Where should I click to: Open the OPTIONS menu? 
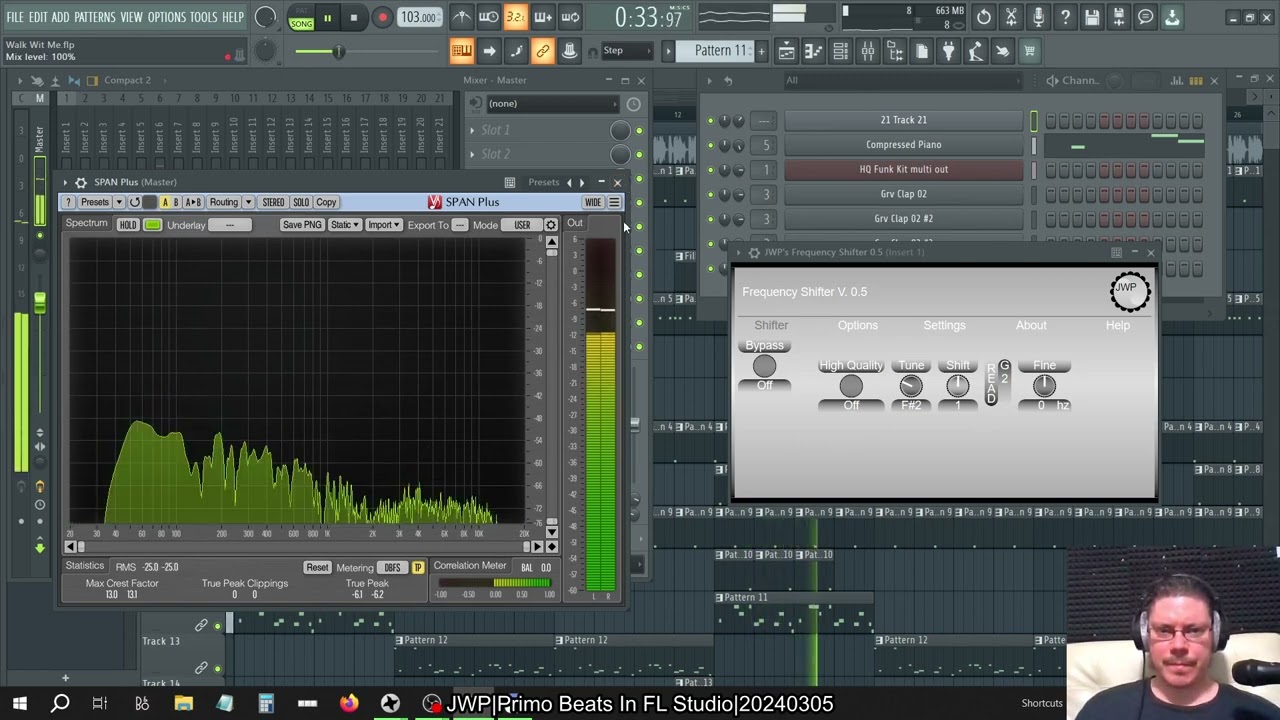click(167, 18)
